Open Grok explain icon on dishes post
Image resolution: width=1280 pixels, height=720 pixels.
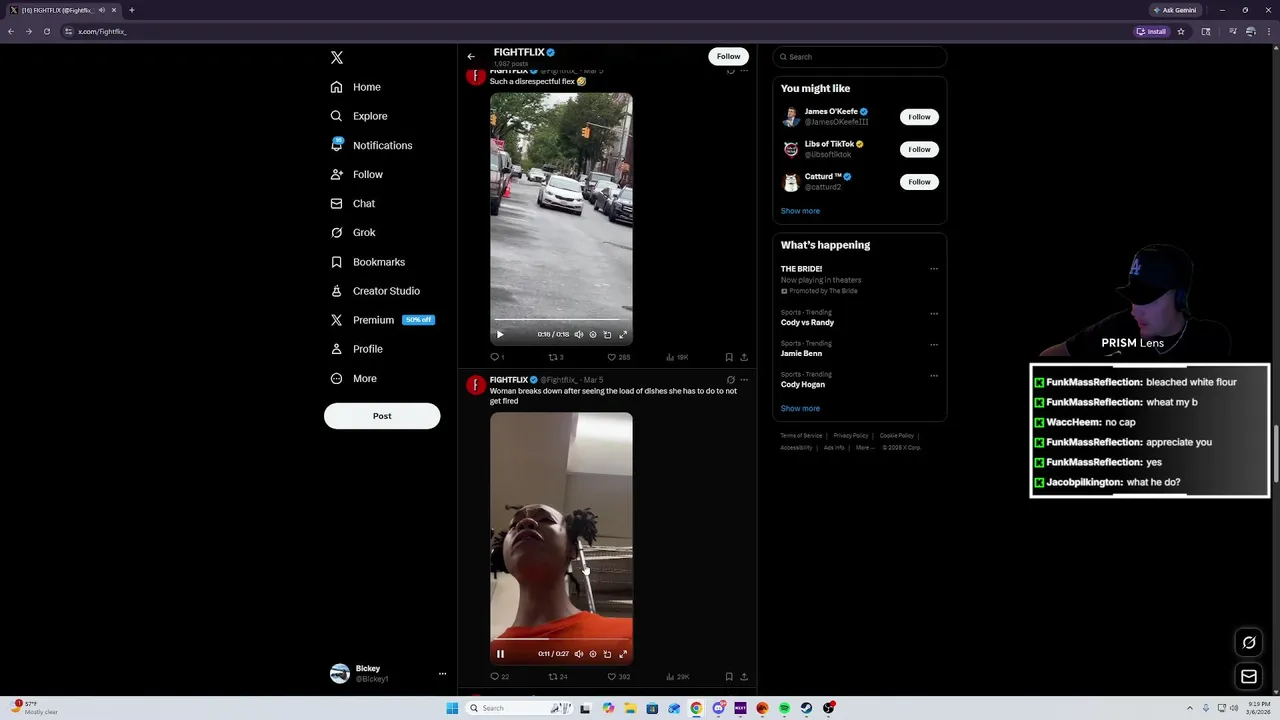pyautogui.click(x=731, y=380)
